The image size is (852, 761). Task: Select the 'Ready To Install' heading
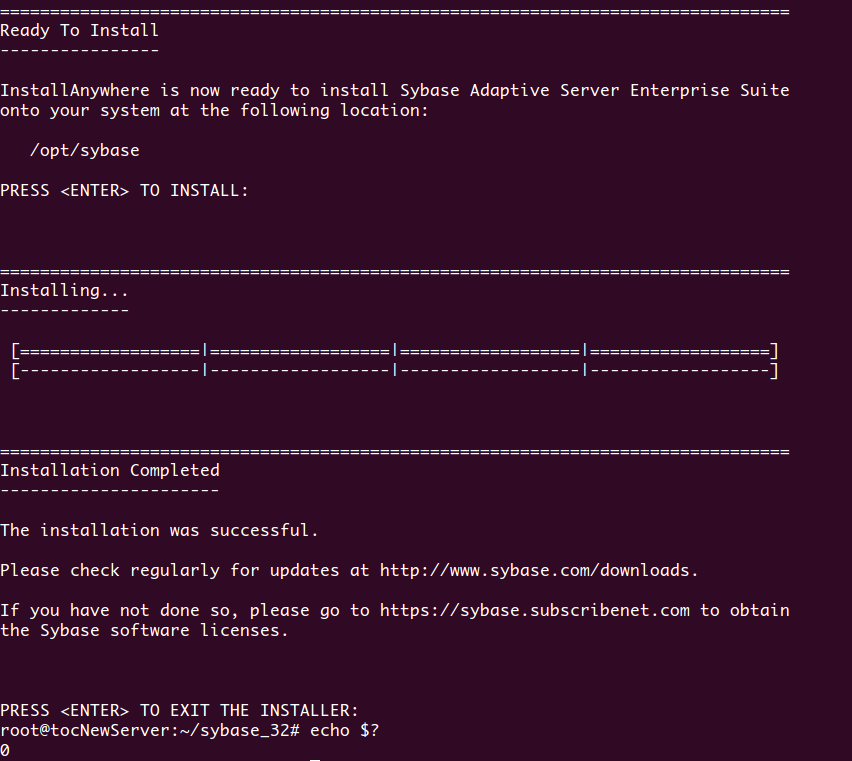click(x=79, y=30)
